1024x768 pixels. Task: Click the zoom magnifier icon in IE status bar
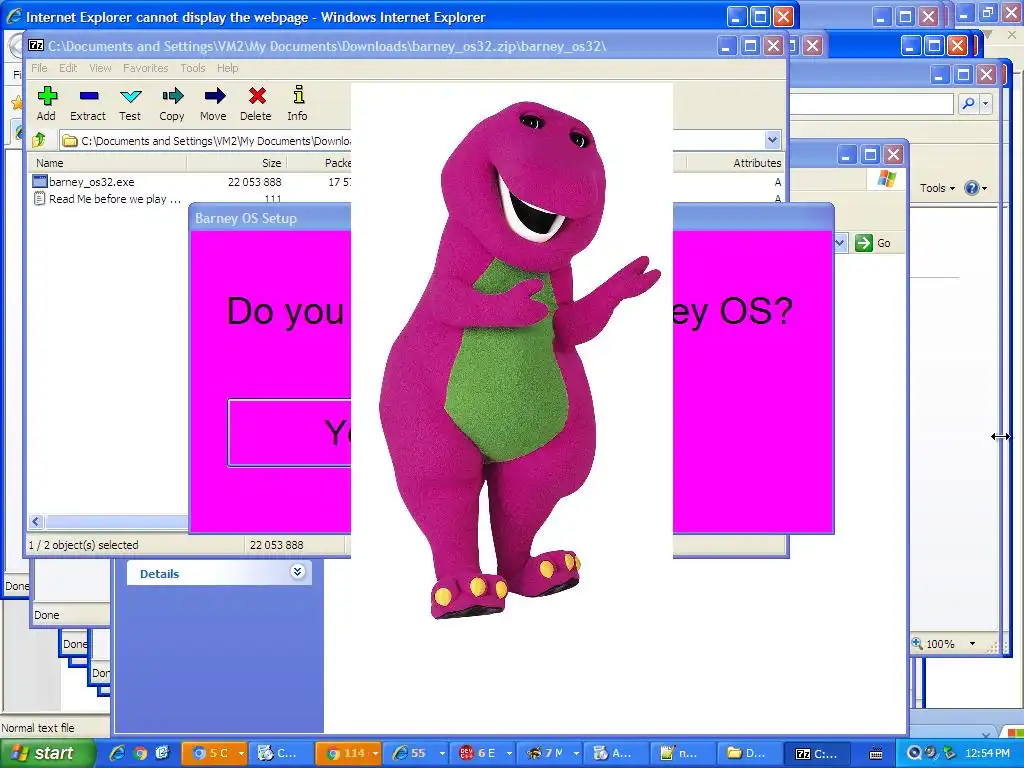[918, 643]
